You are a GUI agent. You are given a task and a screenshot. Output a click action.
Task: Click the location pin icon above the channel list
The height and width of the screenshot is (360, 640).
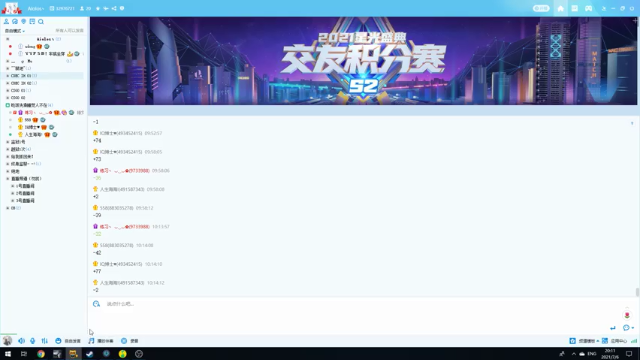coord(23,21)
